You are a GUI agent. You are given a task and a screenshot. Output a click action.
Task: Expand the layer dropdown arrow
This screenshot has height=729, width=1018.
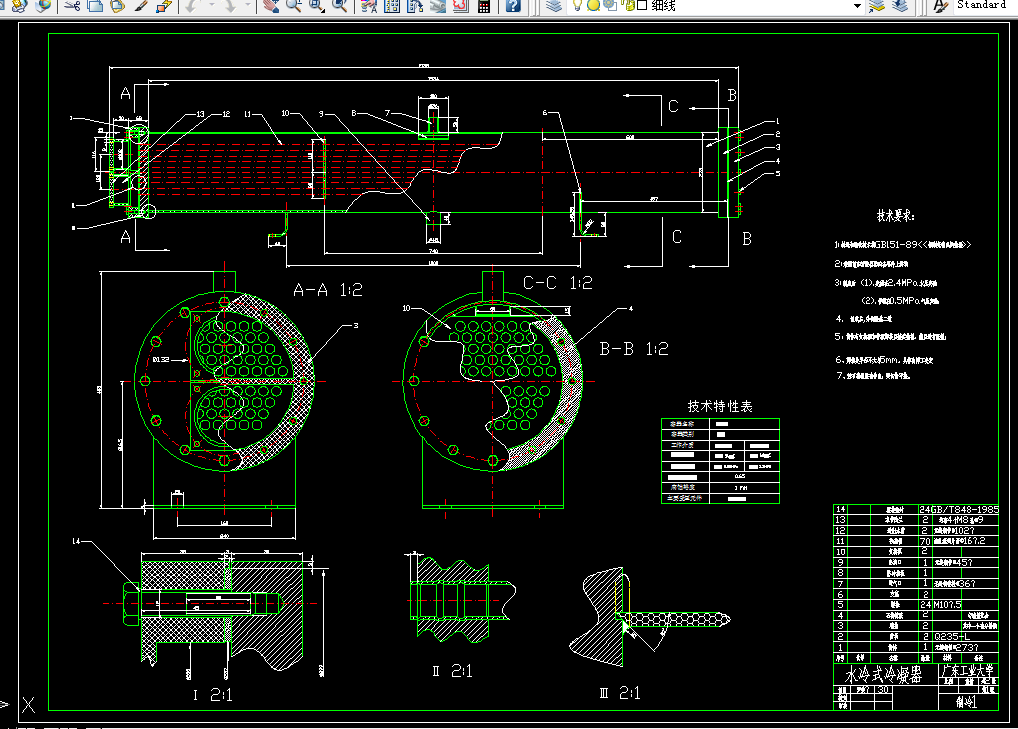coord(857,5)
